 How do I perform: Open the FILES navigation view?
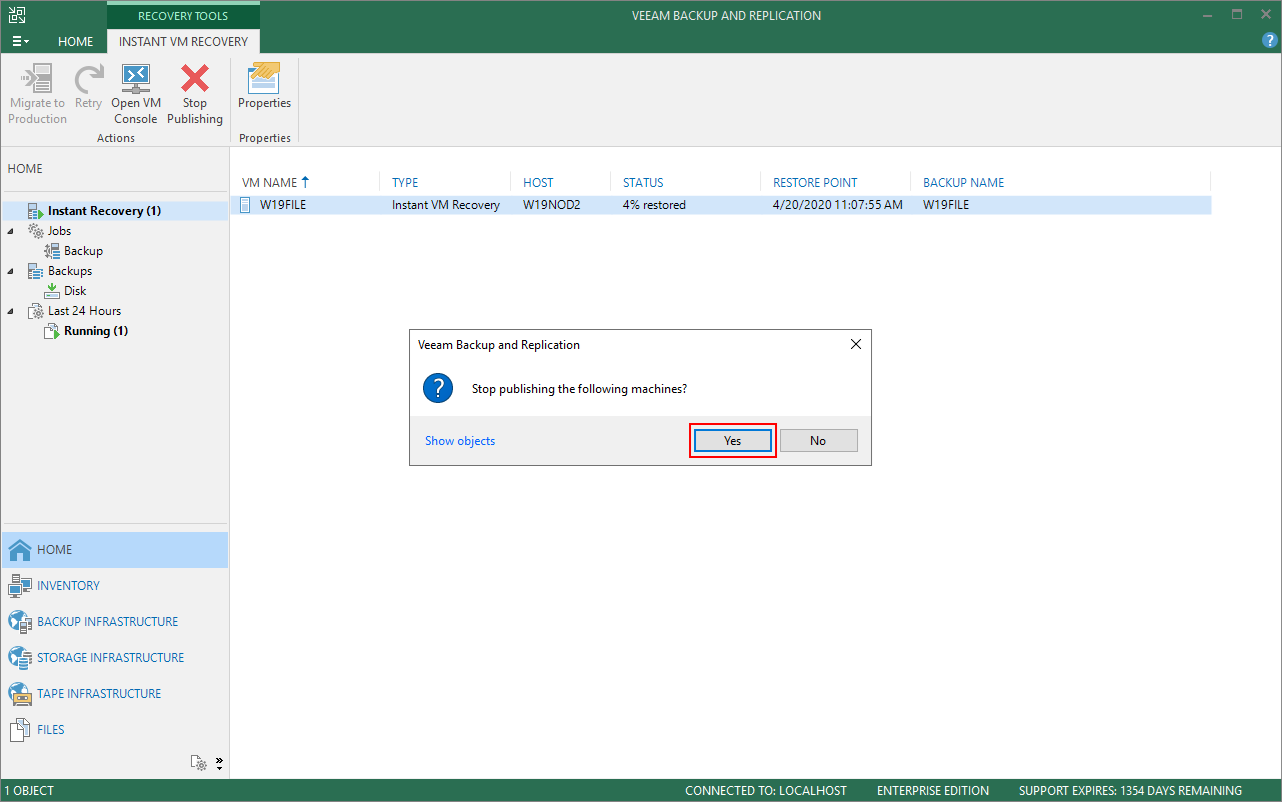115,730
